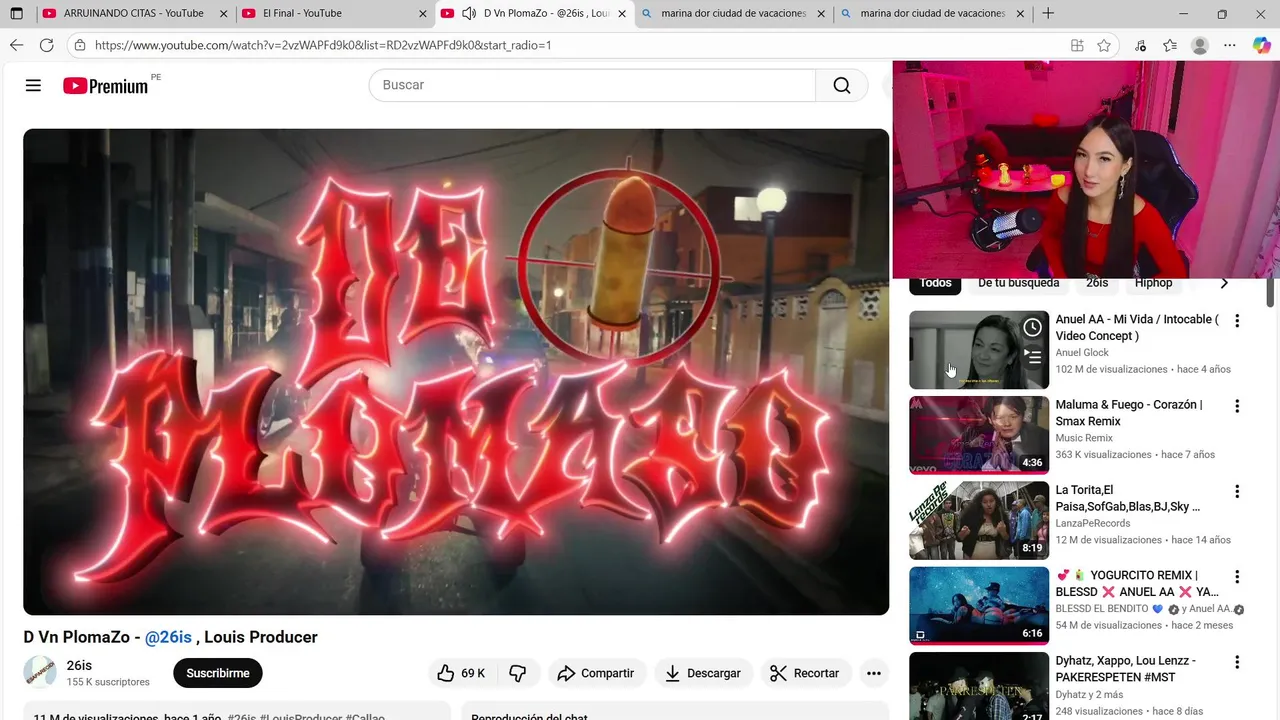View site information icon in address bar
The height and width of the screenshot is (720, 1280).
(80, 45)
